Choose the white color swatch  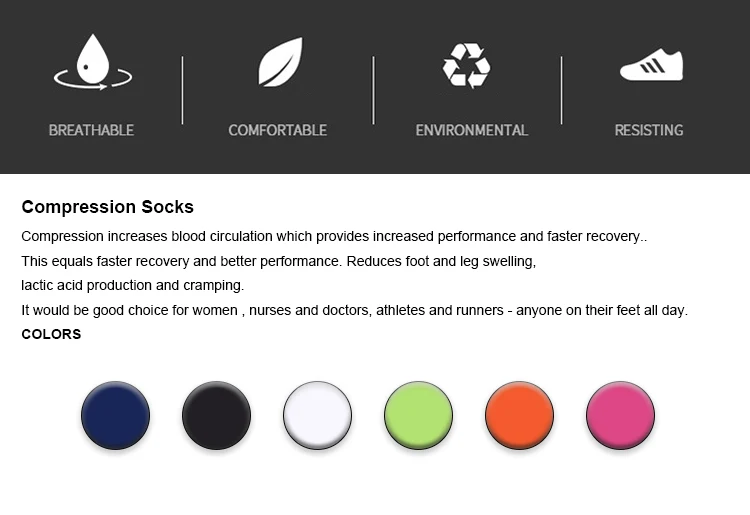(317, 415)
